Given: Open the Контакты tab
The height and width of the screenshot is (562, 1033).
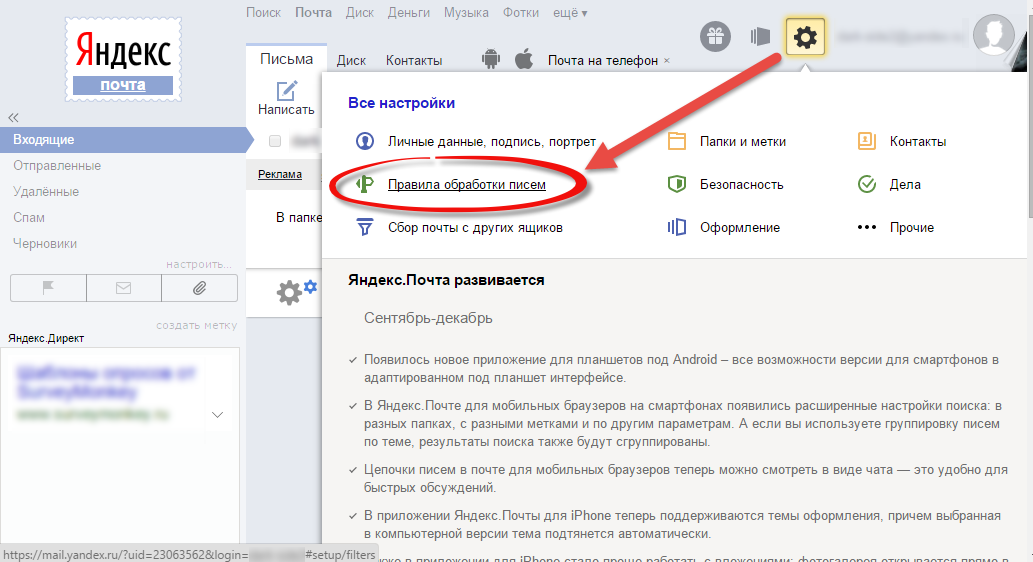Looking at the screenshot, I should pos(414,60).
